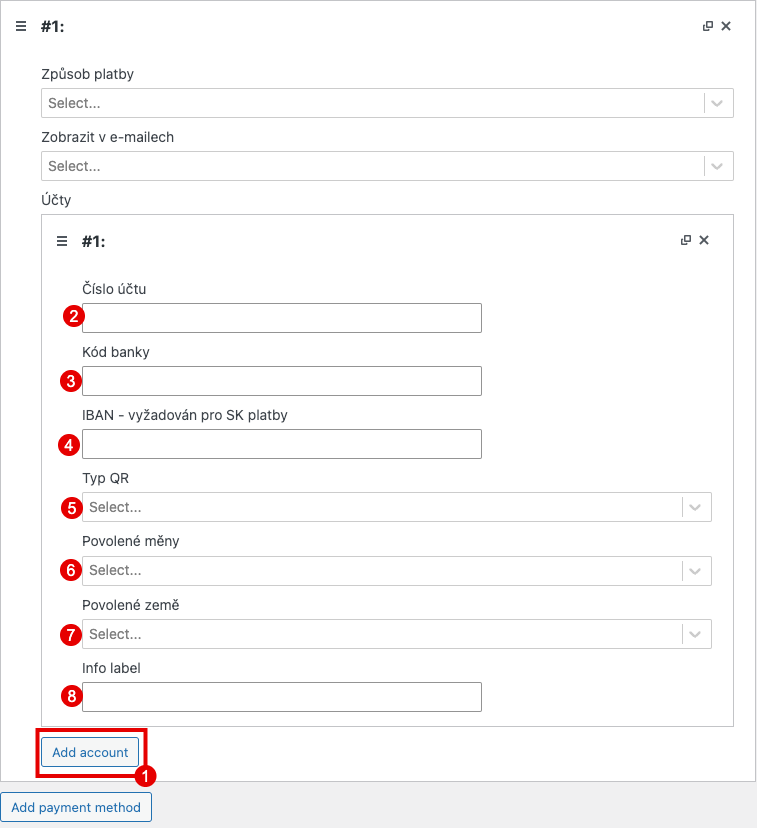The height and width of the screenshot is (828, 757).
Task: Select the IBAN text field
Action: (282, 444)
